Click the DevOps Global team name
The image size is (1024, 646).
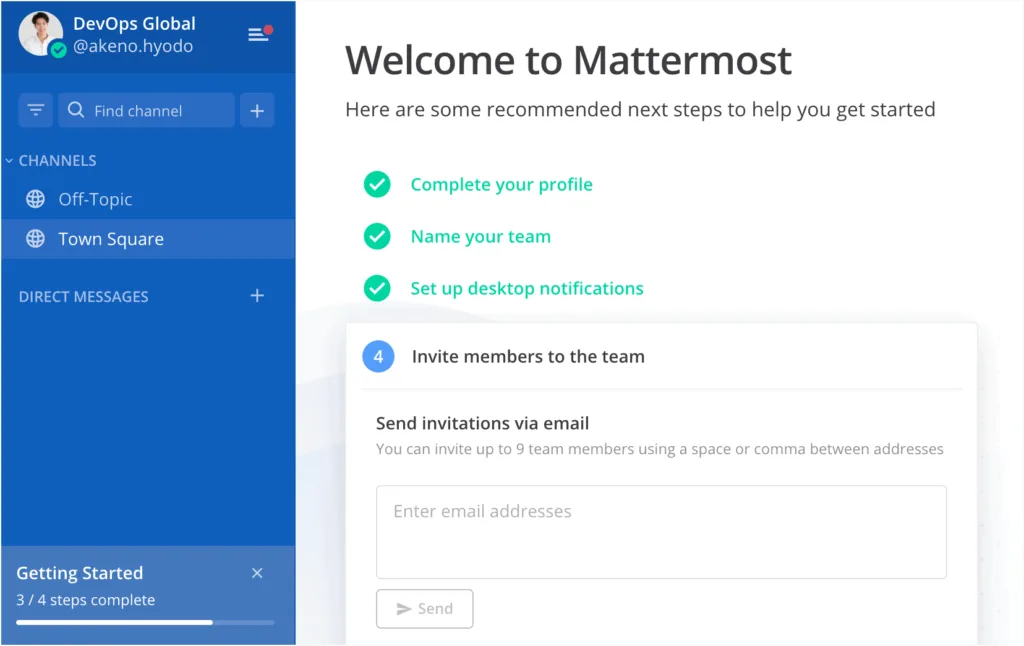pos(134,24)
